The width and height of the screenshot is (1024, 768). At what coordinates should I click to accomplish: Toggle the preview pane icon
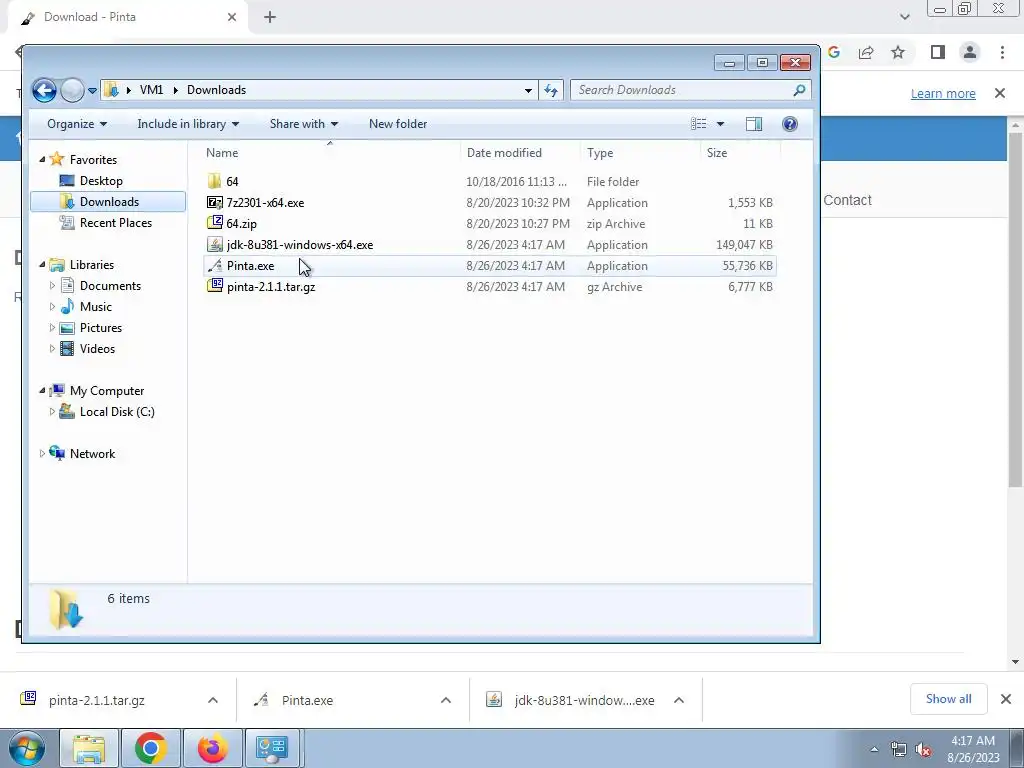click(x=754, y=123)
